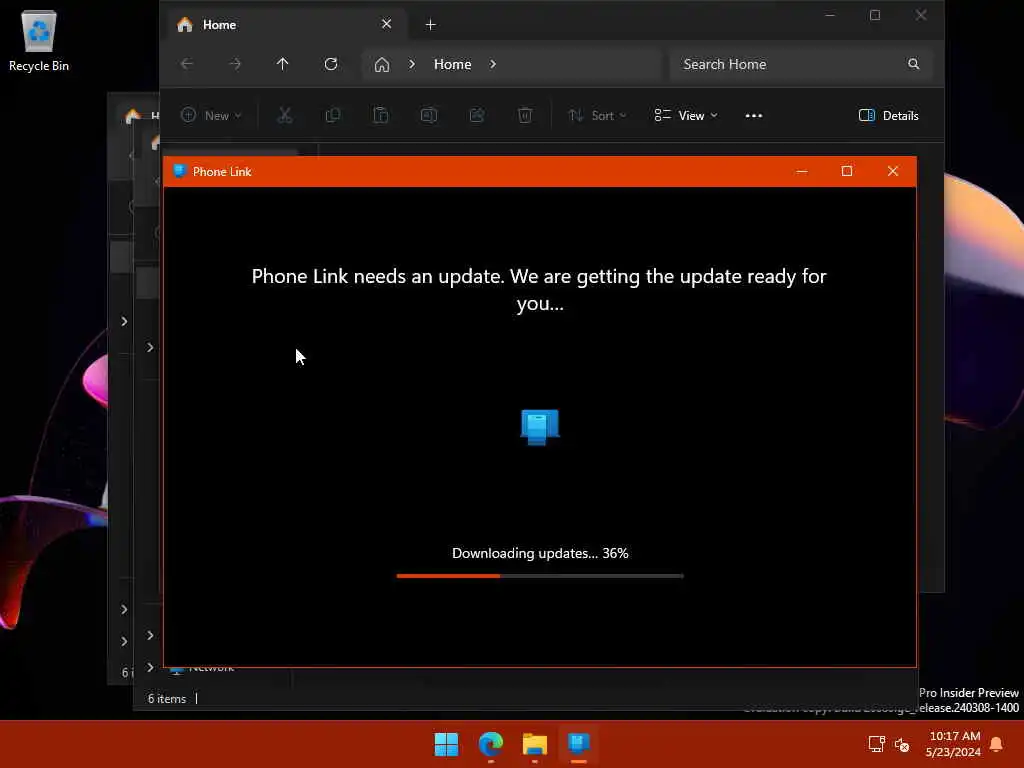Click the network display tray icon

[876, 744]
